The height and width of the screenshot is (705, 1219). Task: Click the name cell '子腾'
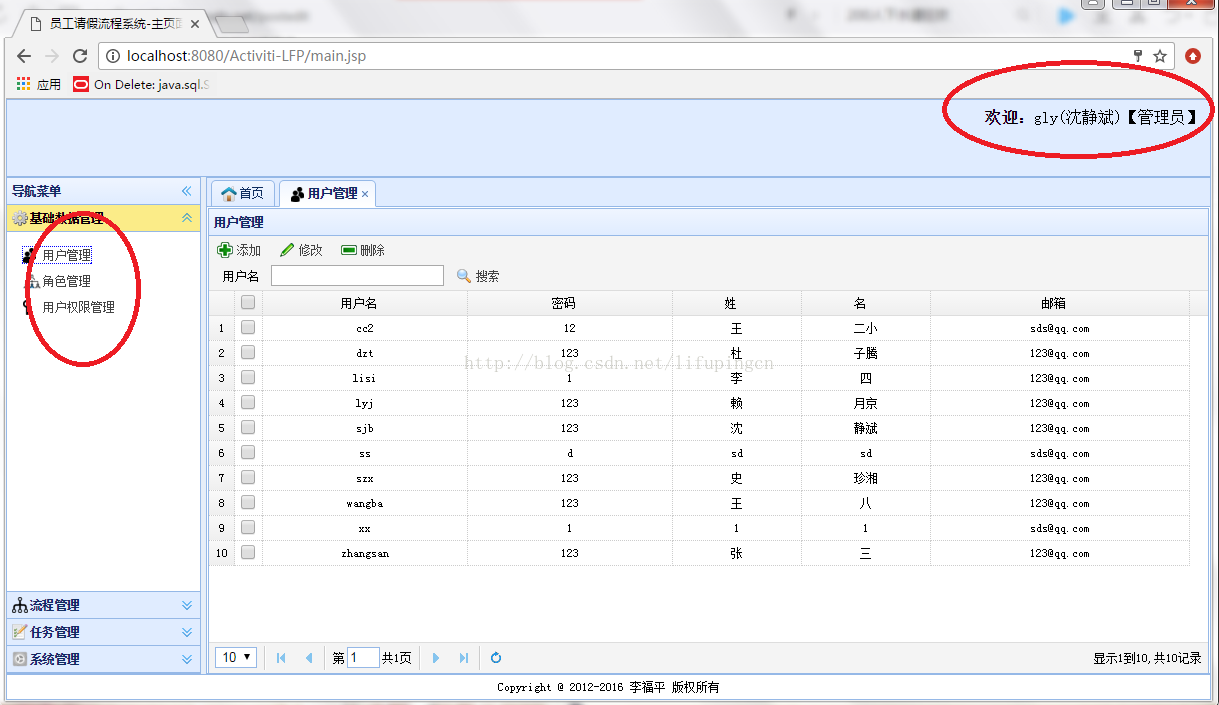tap(866, 353)
